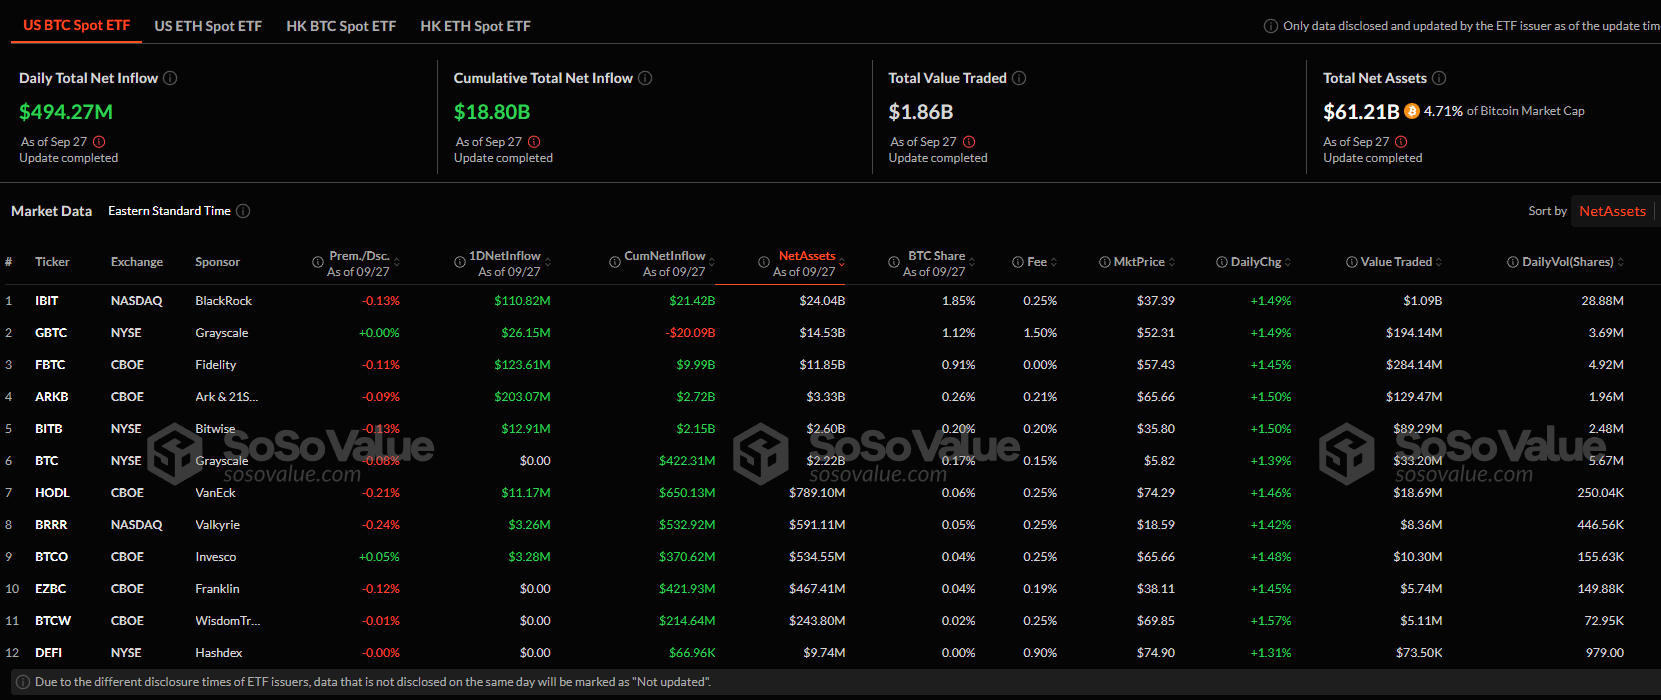Click red alert icon under $494.27M date

pos(99,142)
